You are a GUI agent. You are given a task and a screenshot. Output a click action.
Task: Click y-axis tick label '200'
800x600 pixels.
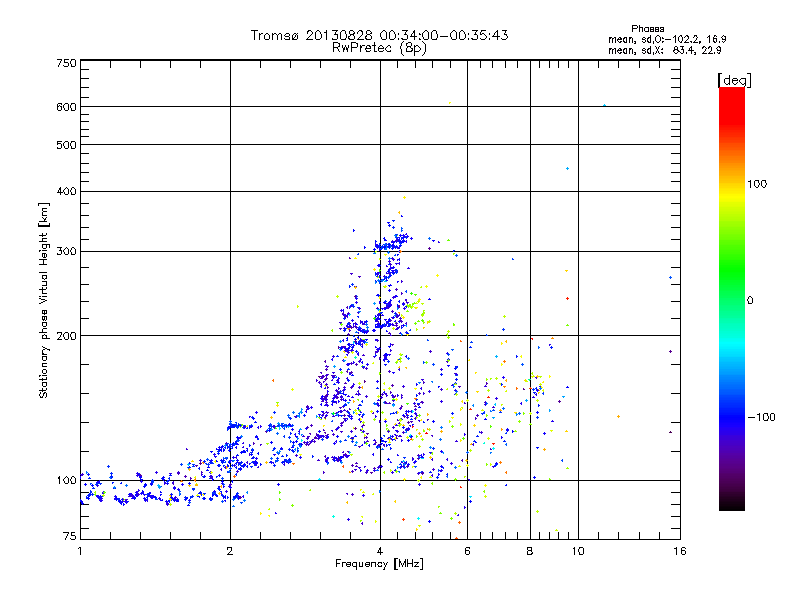click(66, 336)
